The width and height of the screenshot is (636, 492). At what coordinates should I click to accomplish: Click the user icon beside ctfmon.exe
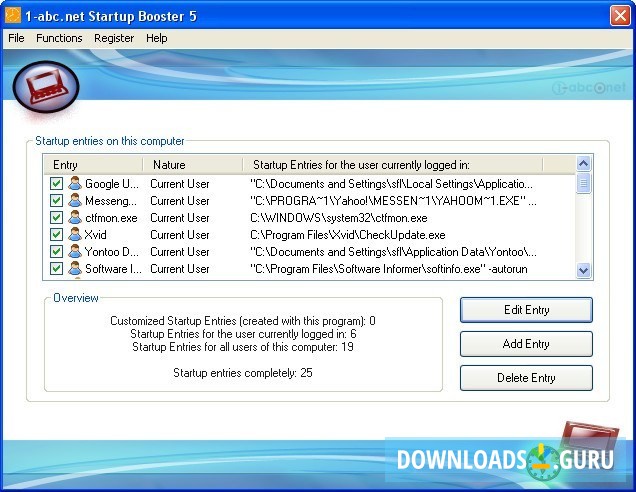75,217
